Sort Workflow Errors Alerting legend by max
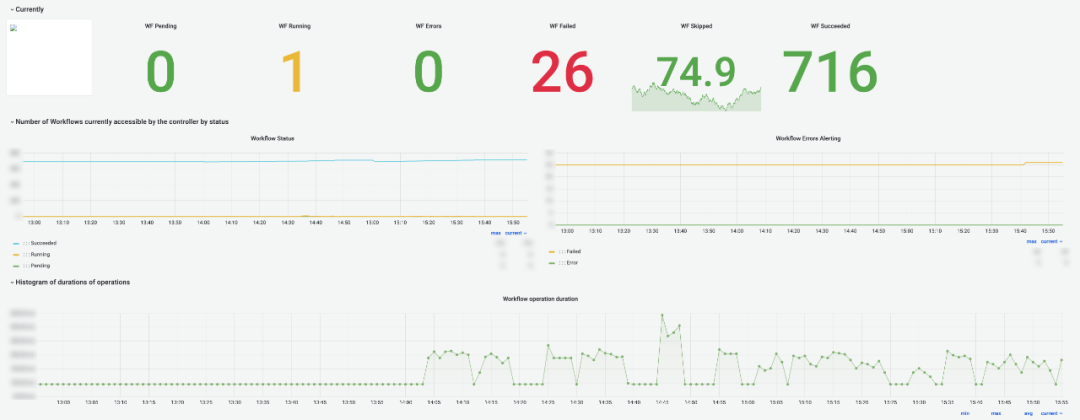Screen dimensions: 1080x420 1031,242
